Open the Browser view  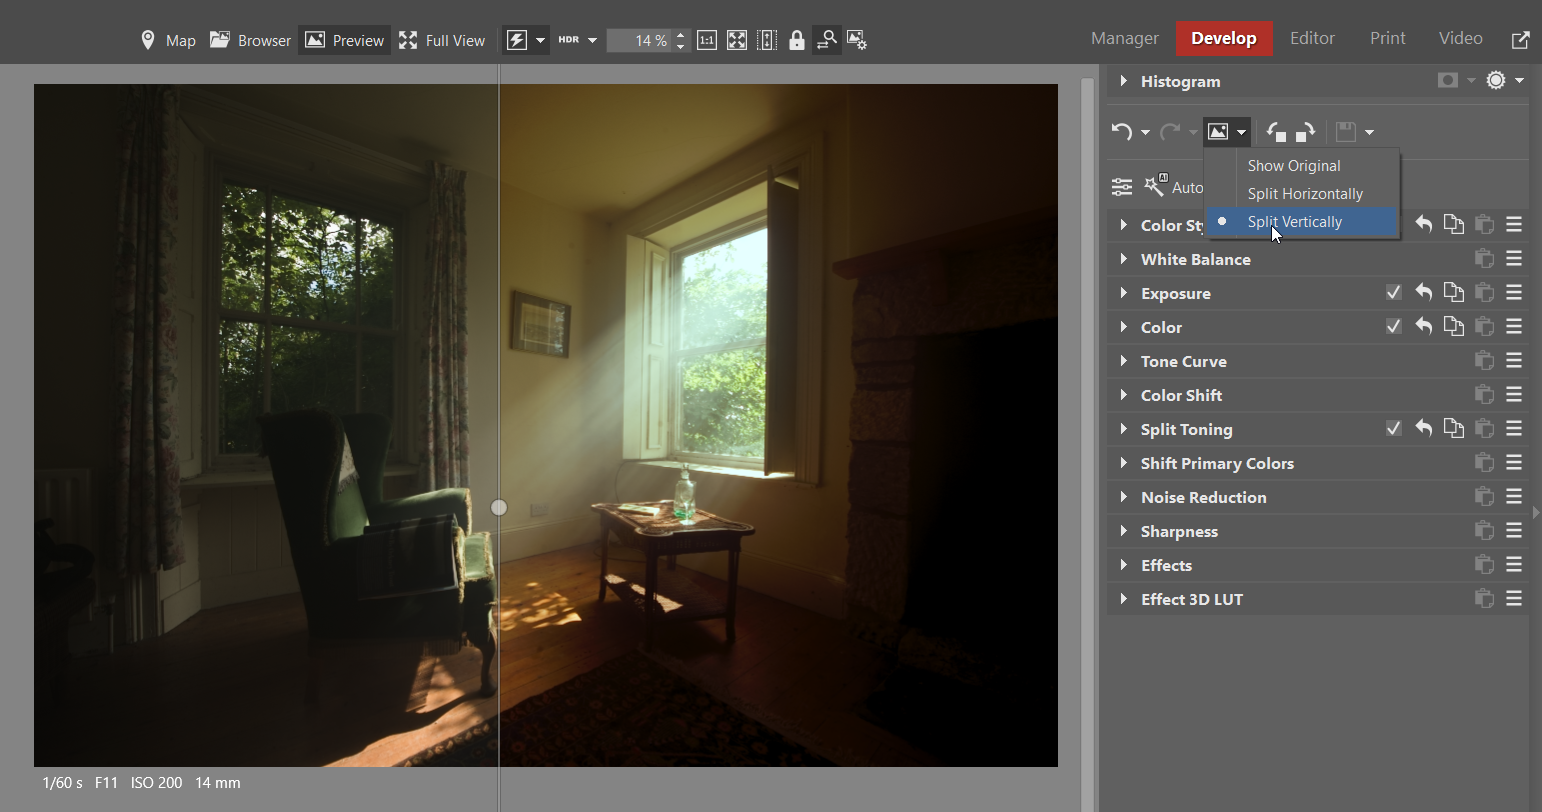tap(251, 40)
